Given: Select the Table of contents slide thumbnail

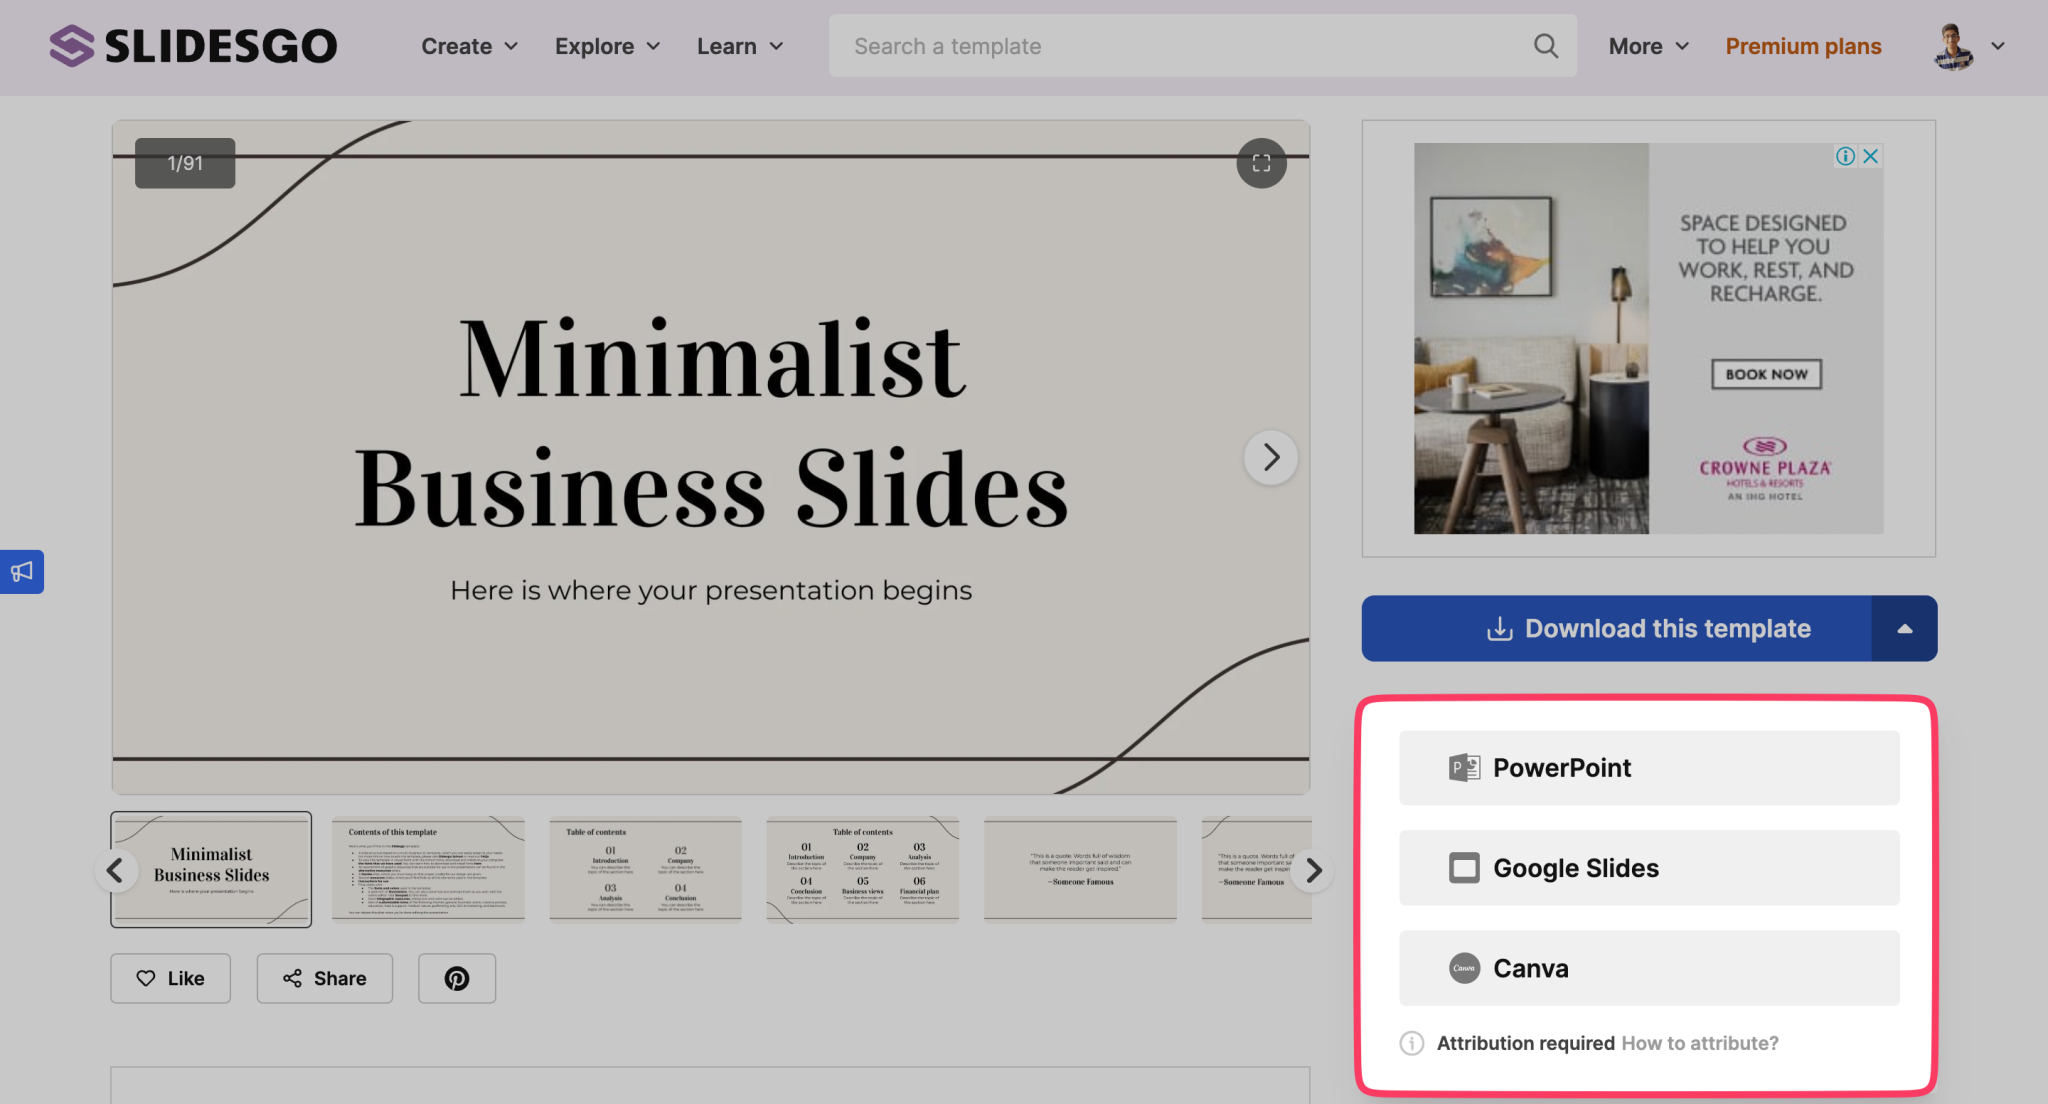Looking at the screenshot, I should pyautogui.click(x=645, y=869).
